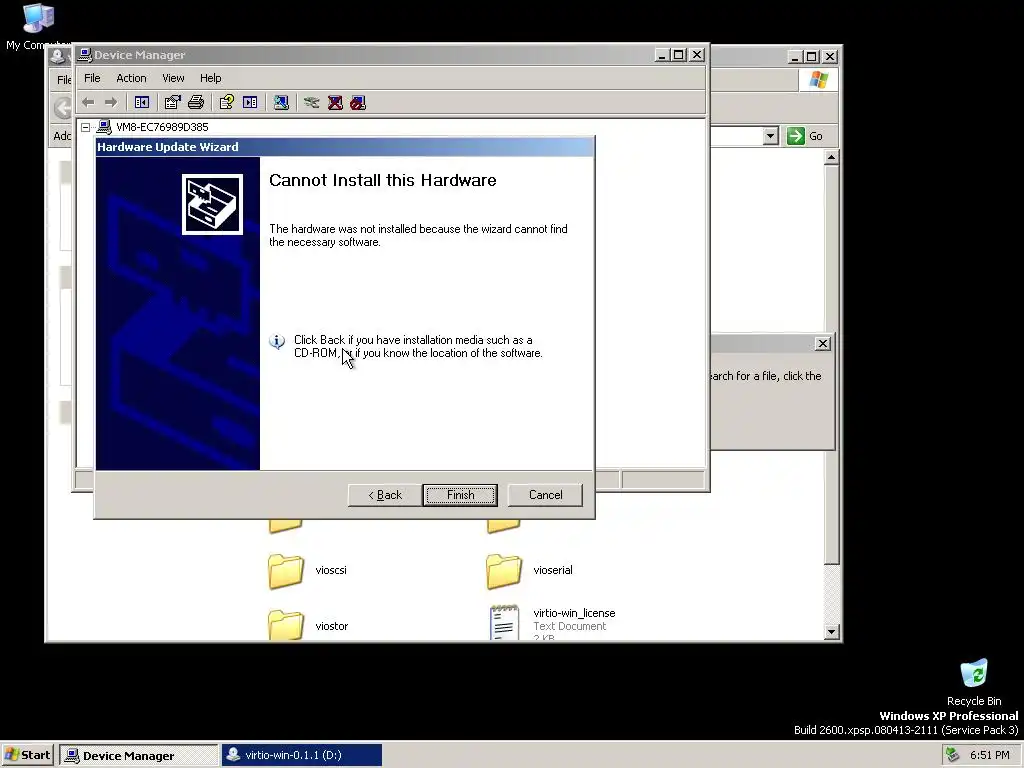Click Explorer scrollbar down arrow
This screenshot has width=1024, height=768.
pos(831,632)
